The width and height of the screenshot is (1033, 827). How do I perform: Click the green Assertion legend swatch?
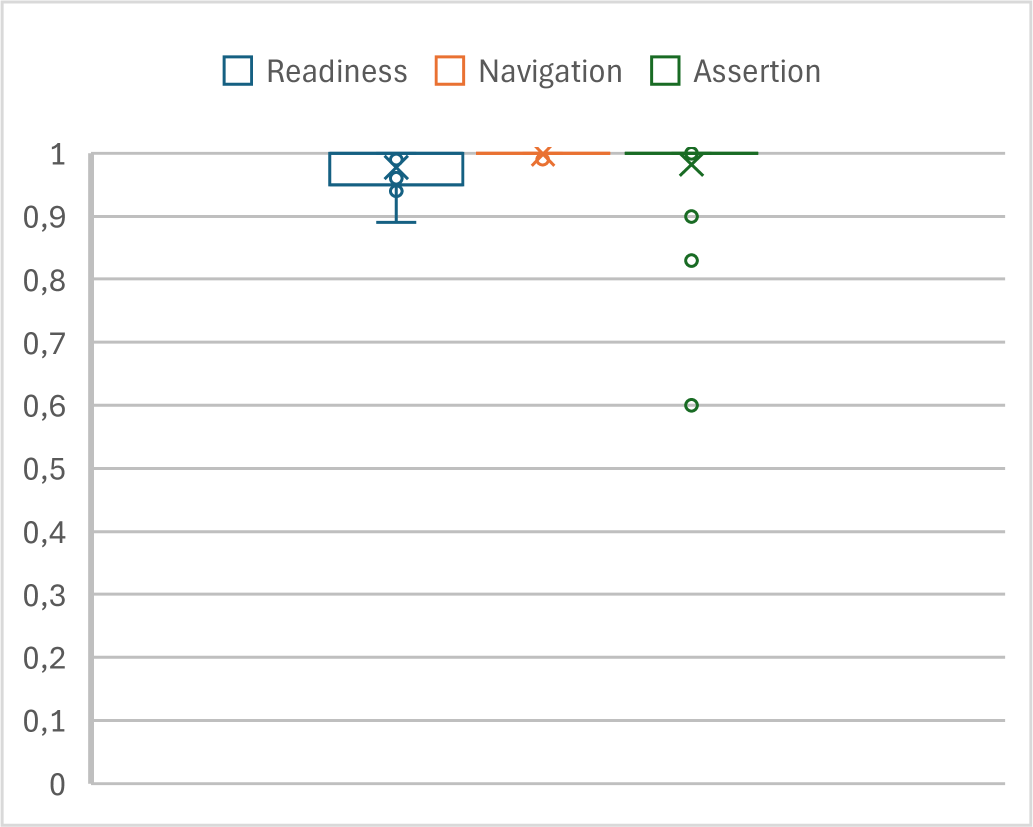click(665, 71)
